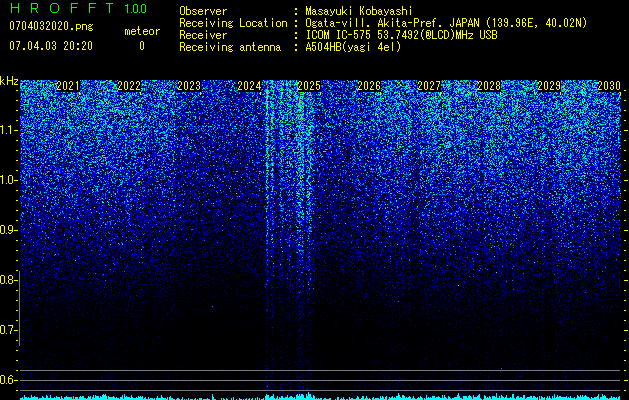This screenshot has height=400, width=629.
Task: Click the 2021 time marker label
Action: [x=68, y=86]
